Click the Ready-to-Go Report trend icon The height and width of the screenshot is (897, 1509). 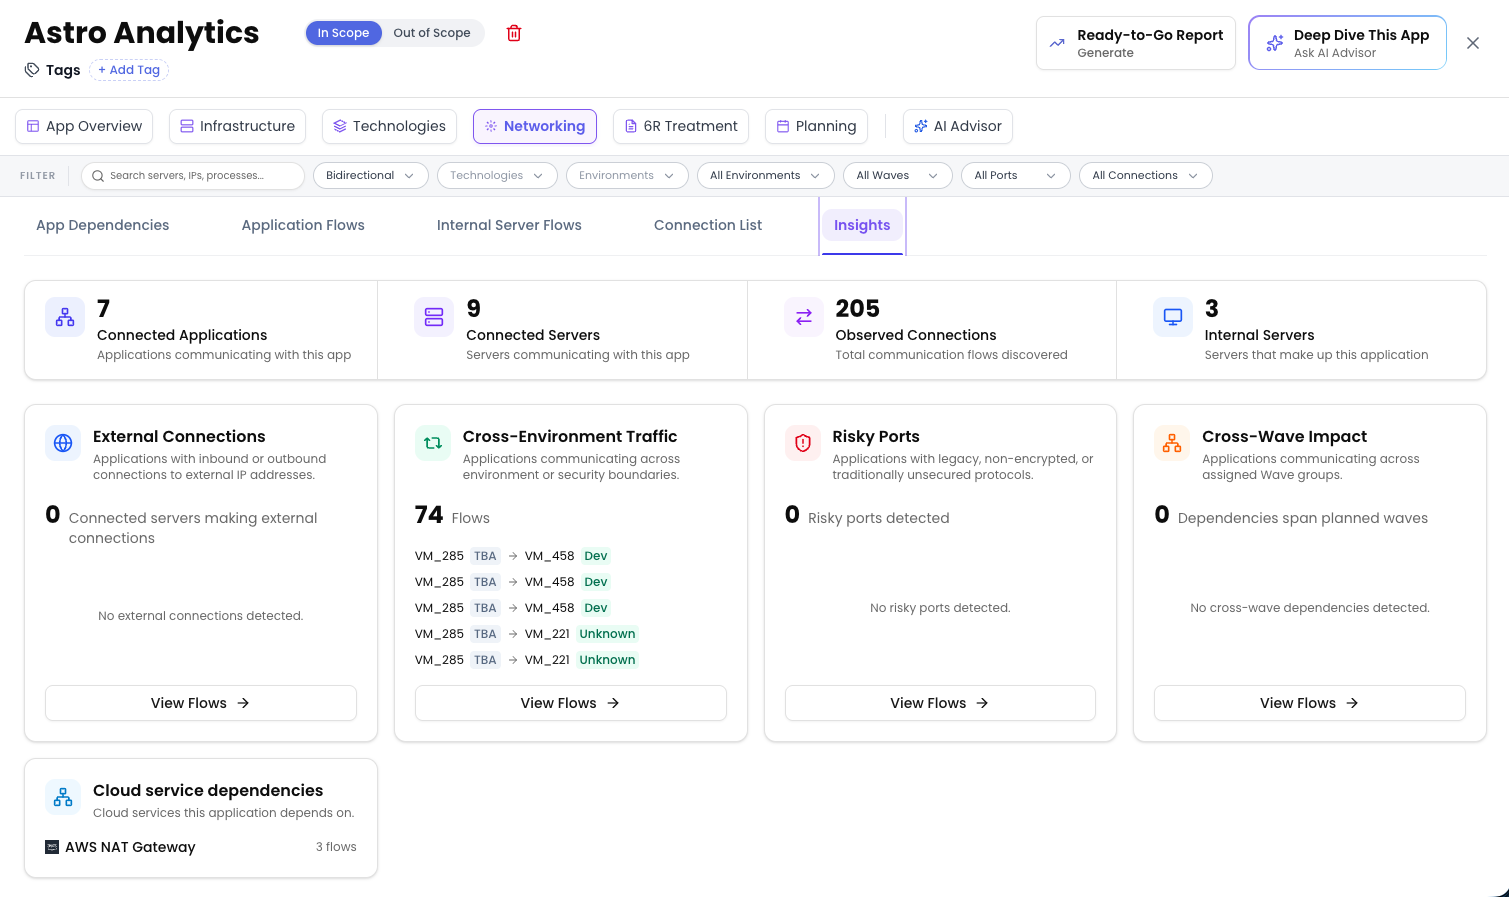[x=1057, y=43]
